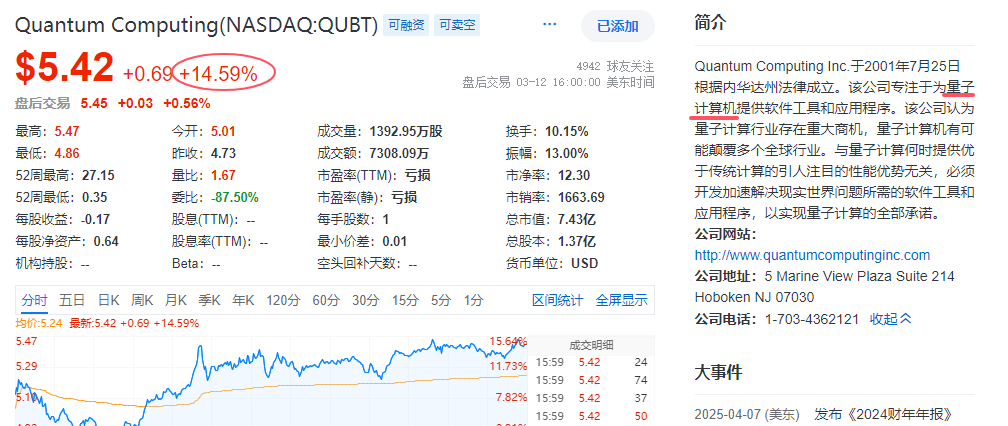
Task: Click the 最高 value 5.47
Action: pos(68,132)
